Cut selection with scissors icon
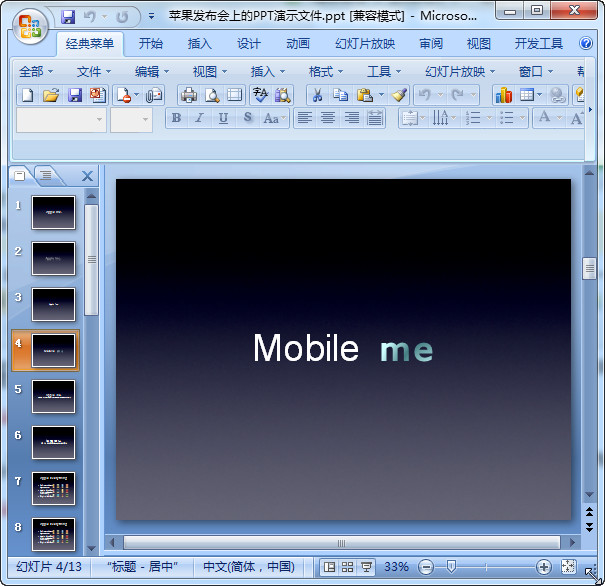This screenshot has height=586, width=605. pyautogui.click(x=317, y=95)
